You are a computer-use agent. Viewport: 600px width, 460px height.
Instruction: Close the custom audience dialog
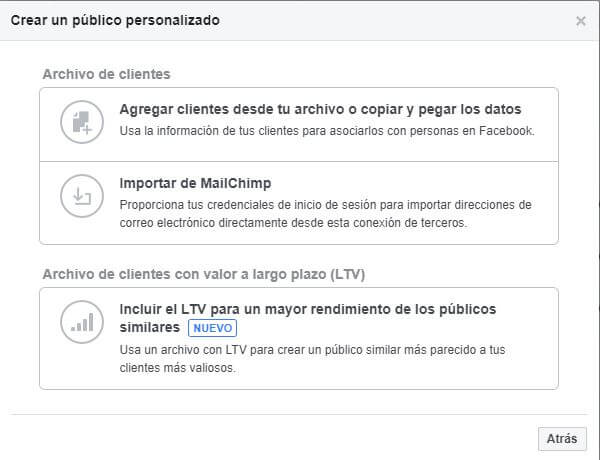[581, 20]
